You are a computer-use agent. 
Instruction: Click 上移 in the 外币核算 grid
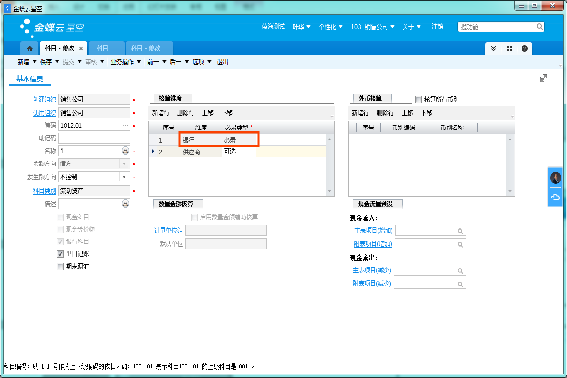(x=407, y=113)
